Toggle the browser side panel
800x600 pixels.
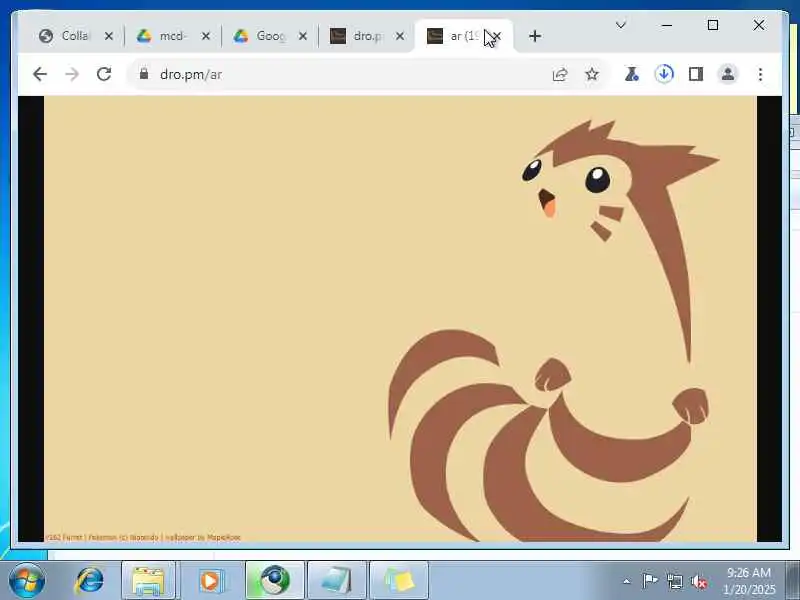(x=696, y=74)
